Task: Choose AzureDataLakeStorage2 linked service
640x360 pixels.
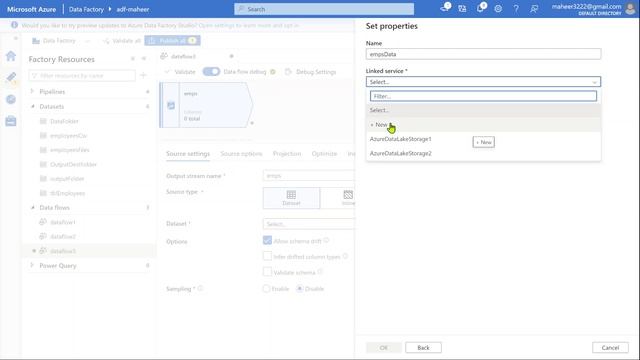Action: 483,153
